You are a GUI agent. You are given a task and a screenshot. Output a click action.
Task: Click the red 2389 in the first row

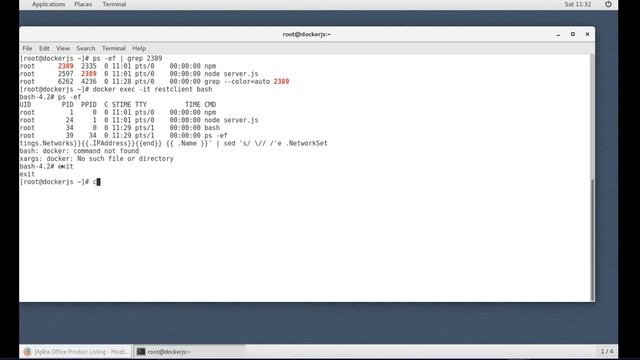click(65, 66)
